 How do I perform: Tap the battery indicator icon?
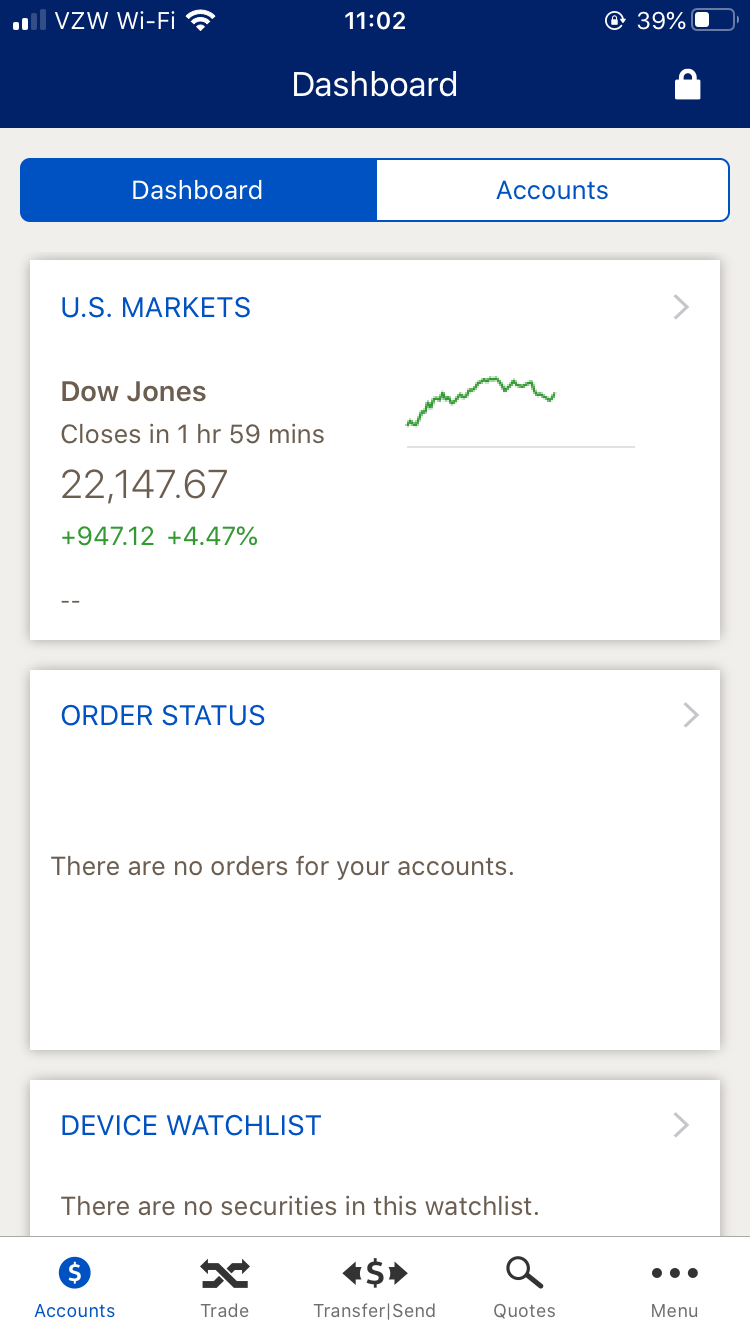pyautogui.click(x=714, y=21)
